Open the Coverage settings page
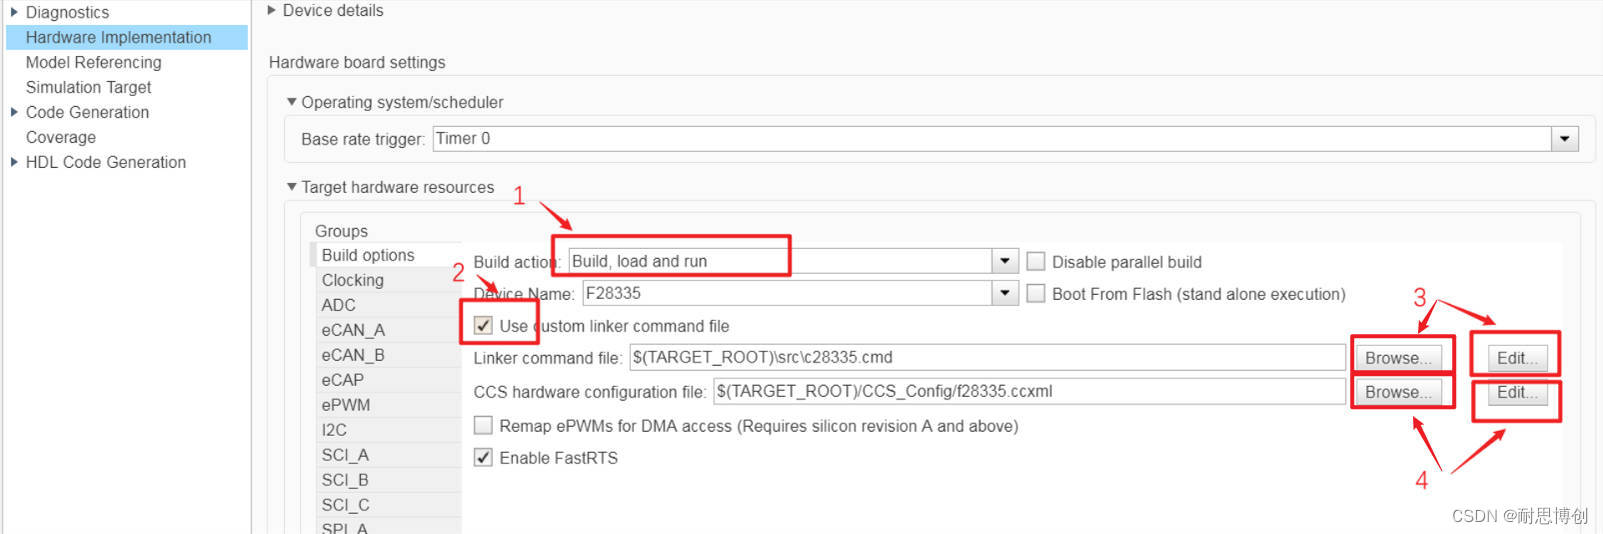This screenshot has height=534, width=1603. click(61, 137)
